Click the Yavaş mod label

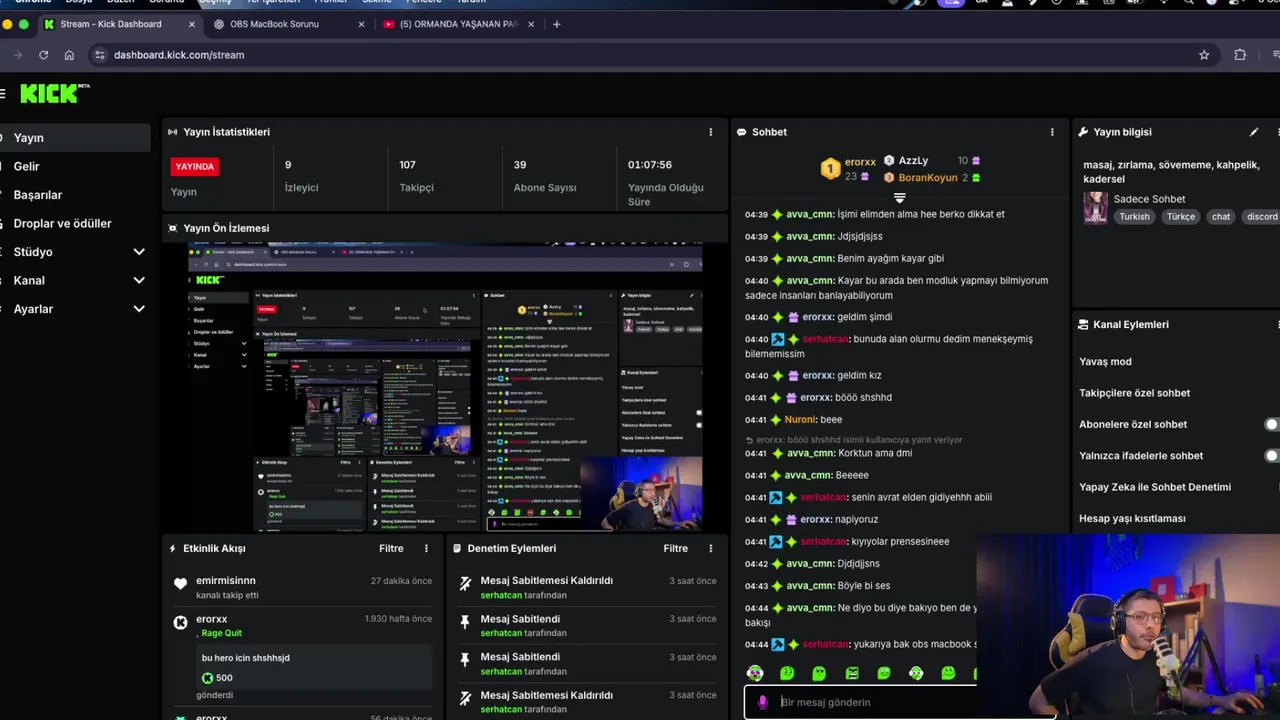pyautogui.click(x=1105, y=361)
